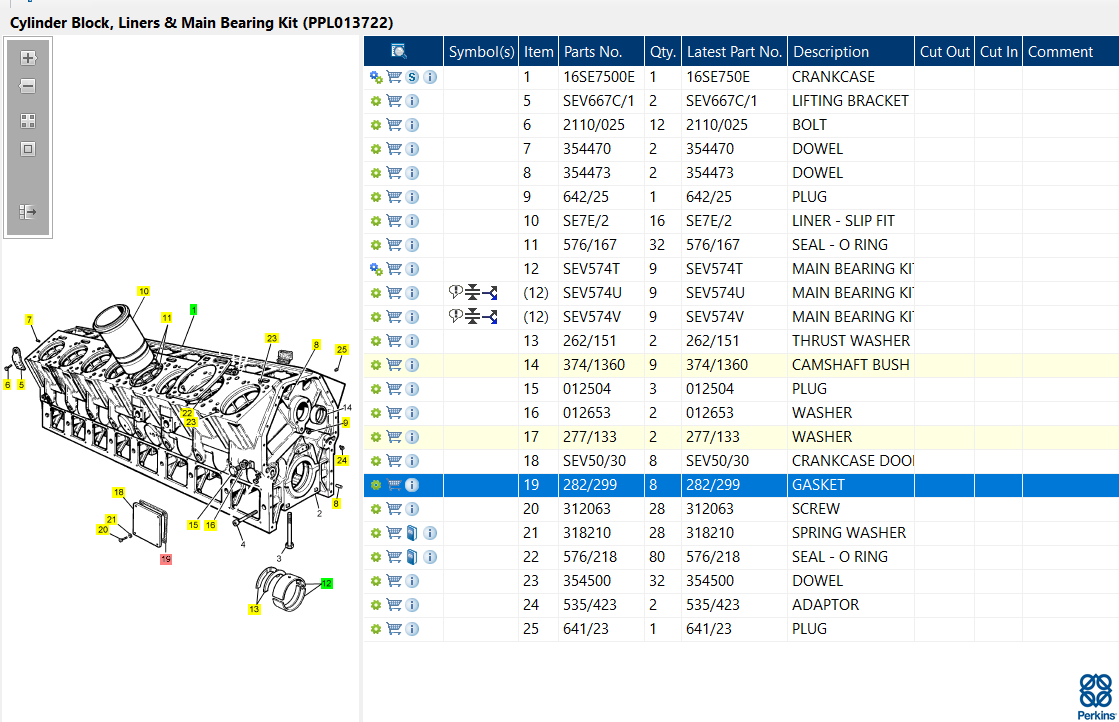
Task: Click the assembly gears icon for SEV574T
Action: (376, 269)
